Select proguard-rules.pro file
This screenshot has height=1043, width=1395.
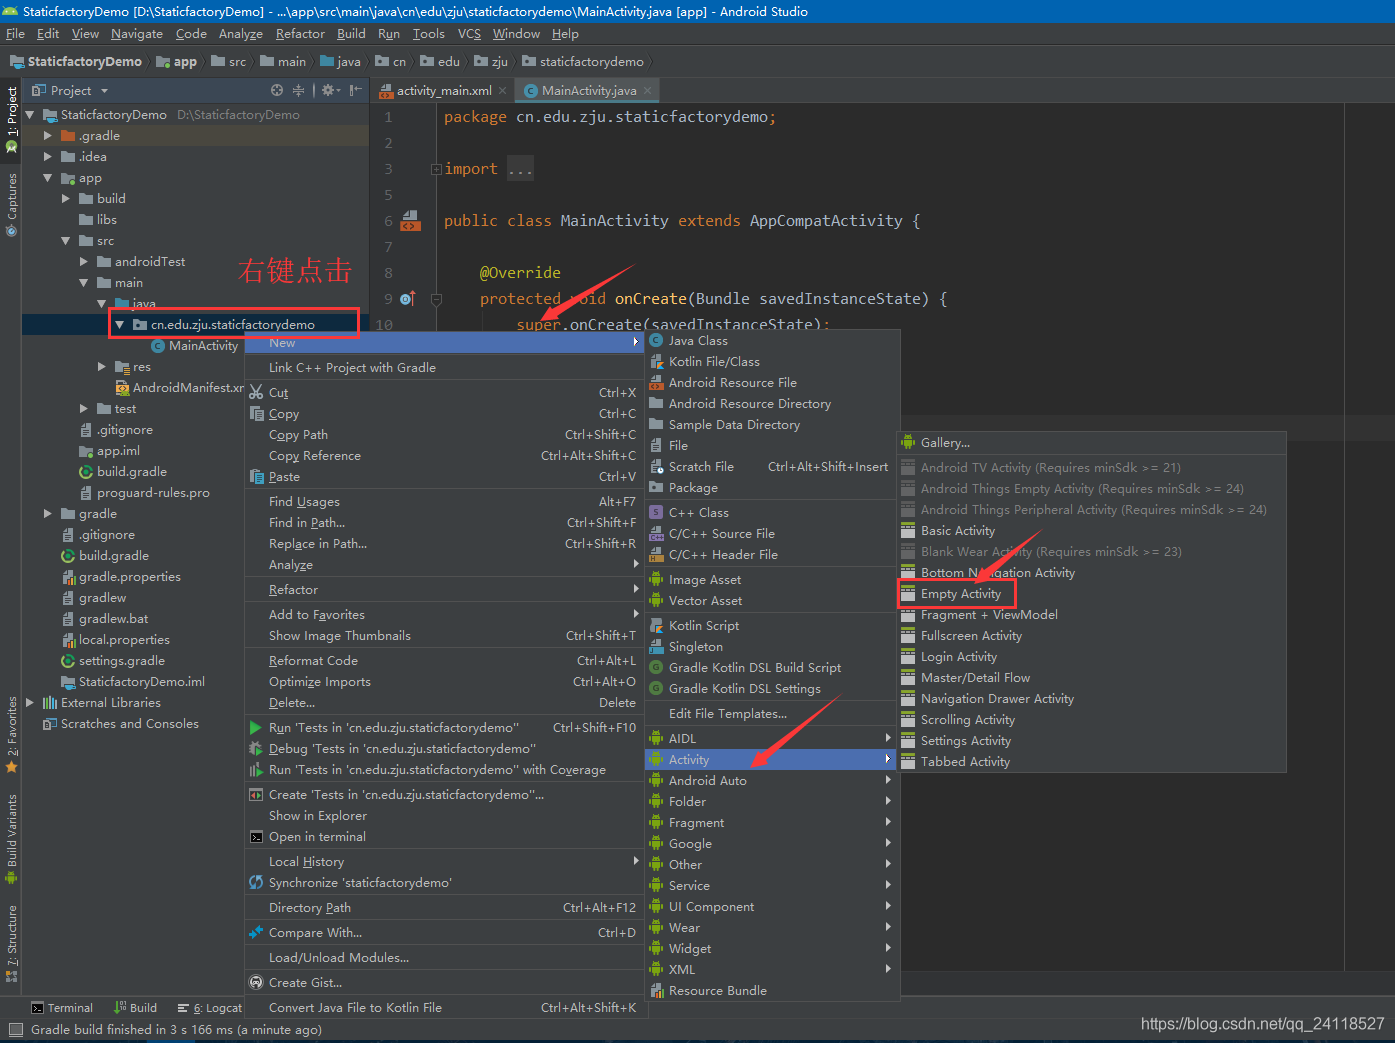coord(145,493)
